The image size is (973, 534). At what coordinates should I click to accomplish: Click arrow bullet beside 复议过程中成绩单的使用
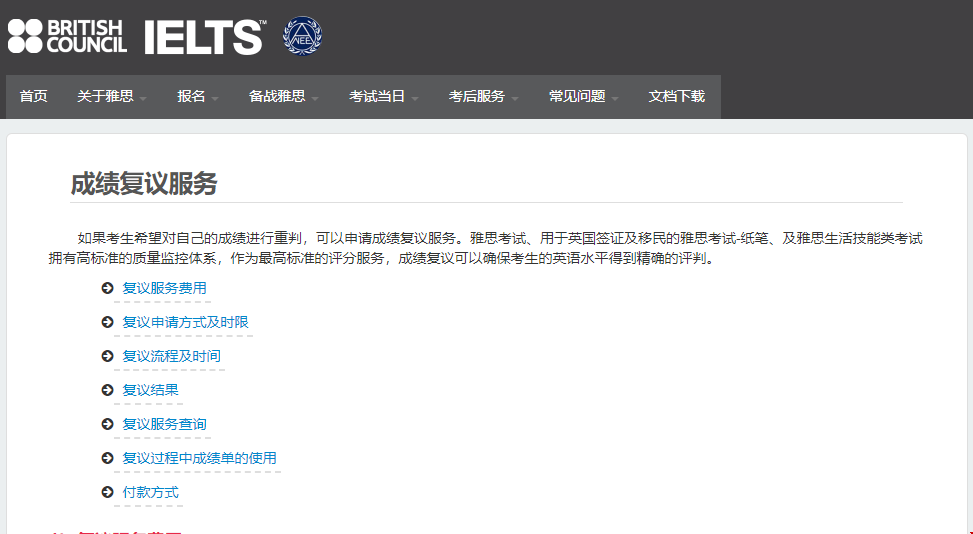click(107, 458)
